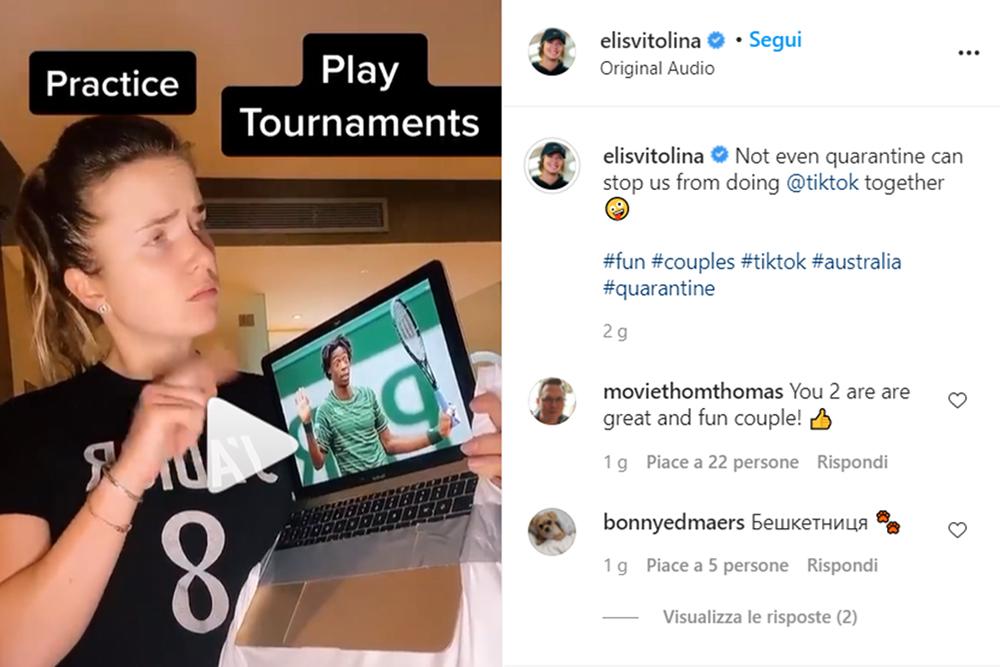Reply to moviethomthomas's comment via Rispondi
The height and width of the screenshot is (667, 1000).
[x=852, y=462]
